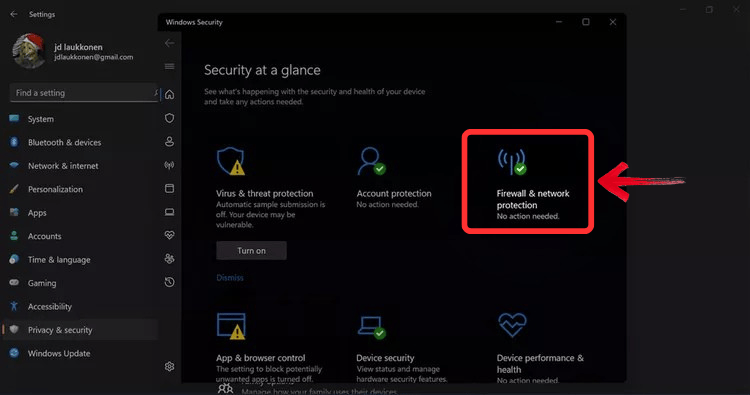Close the Windows Security window
Screen dimensions: 750x395
(613, 22)
